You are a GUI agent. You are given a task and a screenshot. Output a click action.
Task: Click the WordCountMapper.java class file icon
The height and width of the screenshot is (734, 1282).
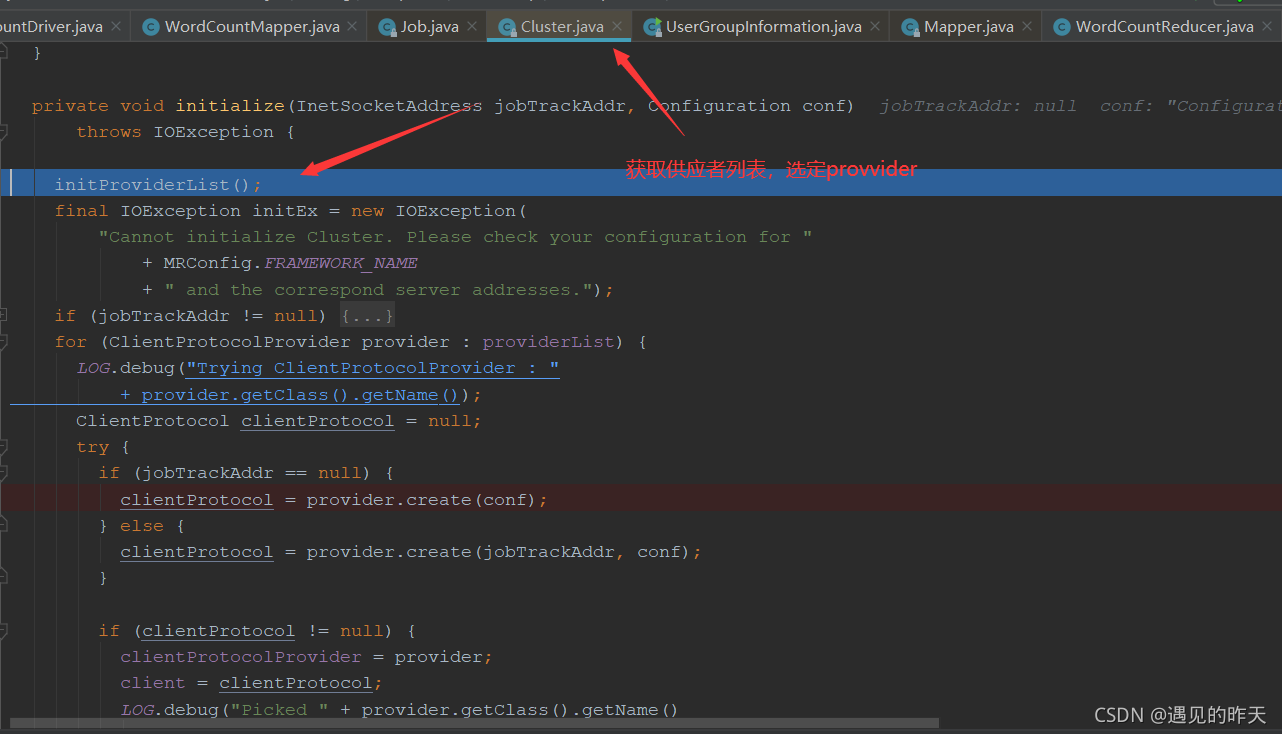tap(151, 27)
